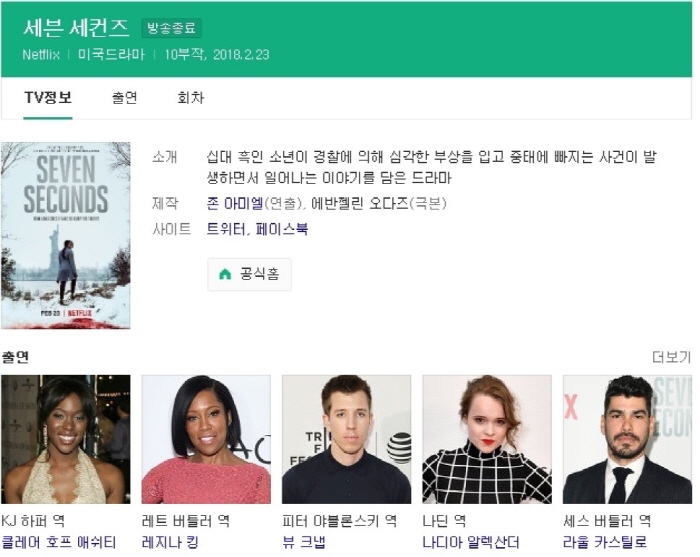
Task: Click the 레지나 킹 name link
Action: 170,542
